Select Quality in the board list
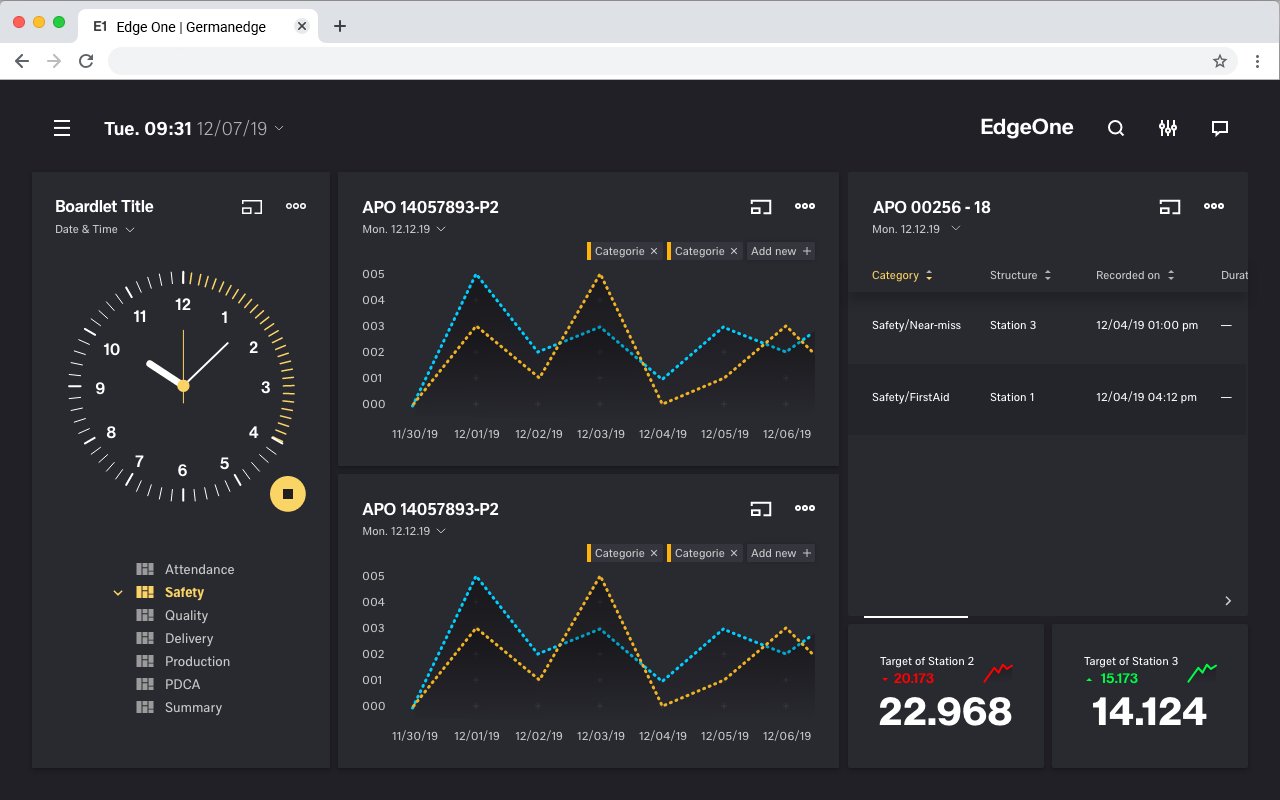1280x800 pixels. pos(186,615)
